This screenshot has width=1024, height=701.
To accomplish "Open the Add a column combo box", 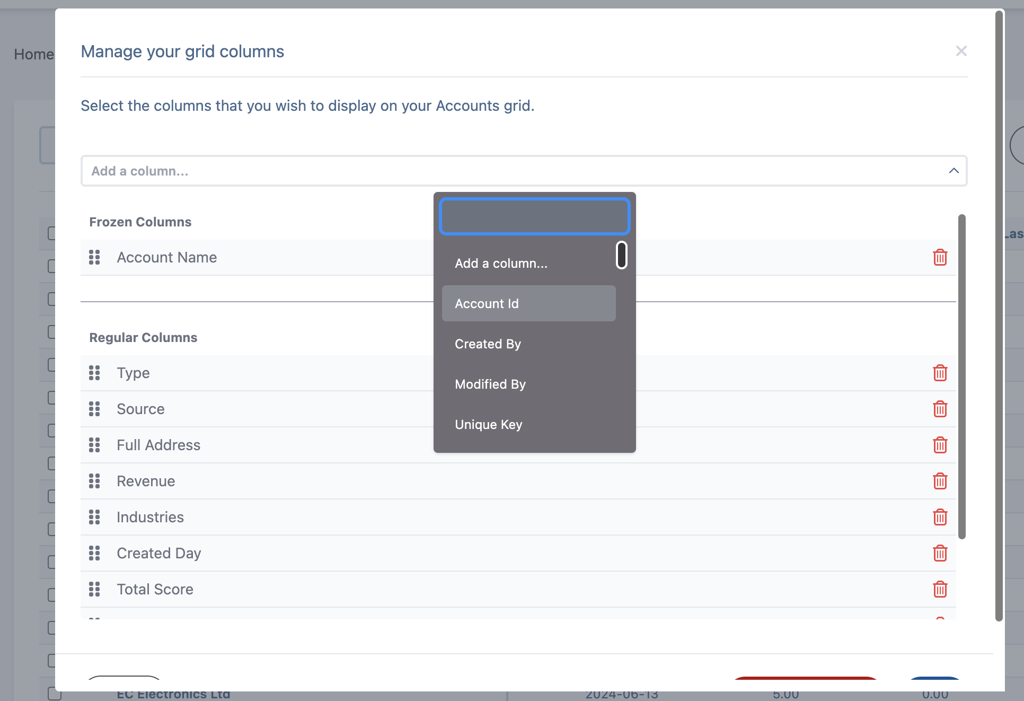I will (x=524, y=171).
